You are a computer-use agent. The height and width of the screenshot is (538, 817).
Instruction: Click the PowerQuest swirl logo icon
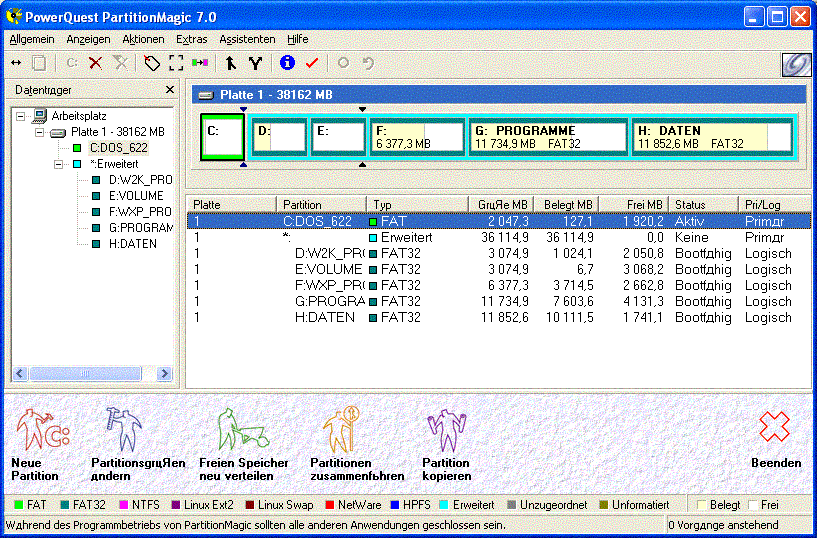[x=797, y=65]
